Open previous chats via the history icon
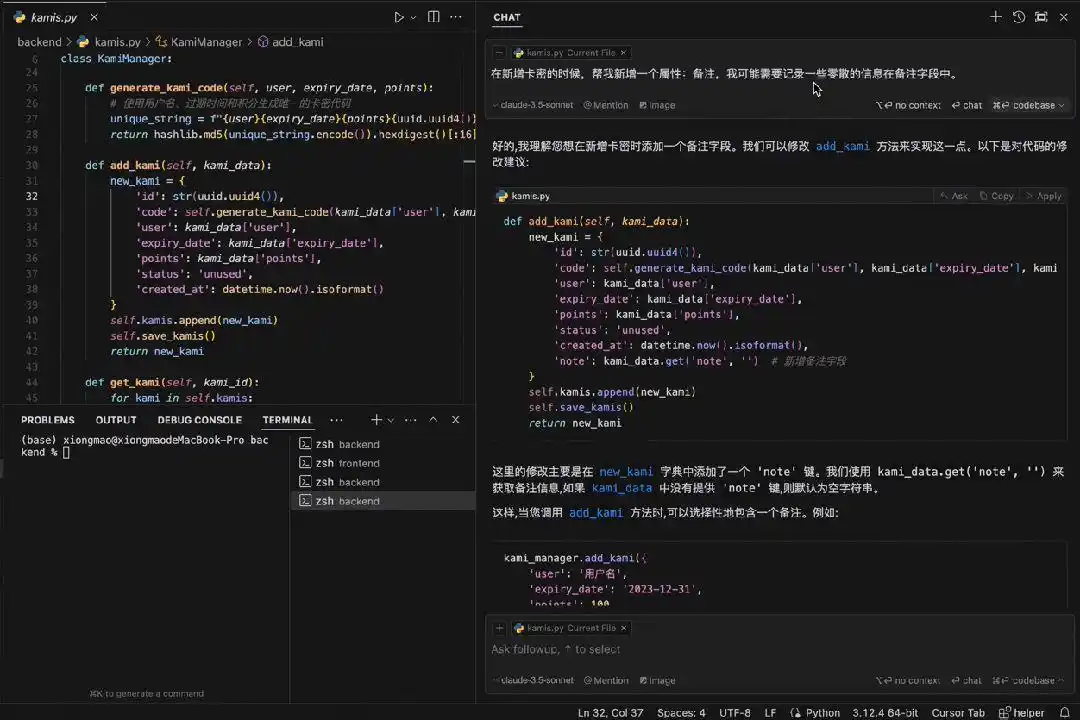 point(1018,17)
